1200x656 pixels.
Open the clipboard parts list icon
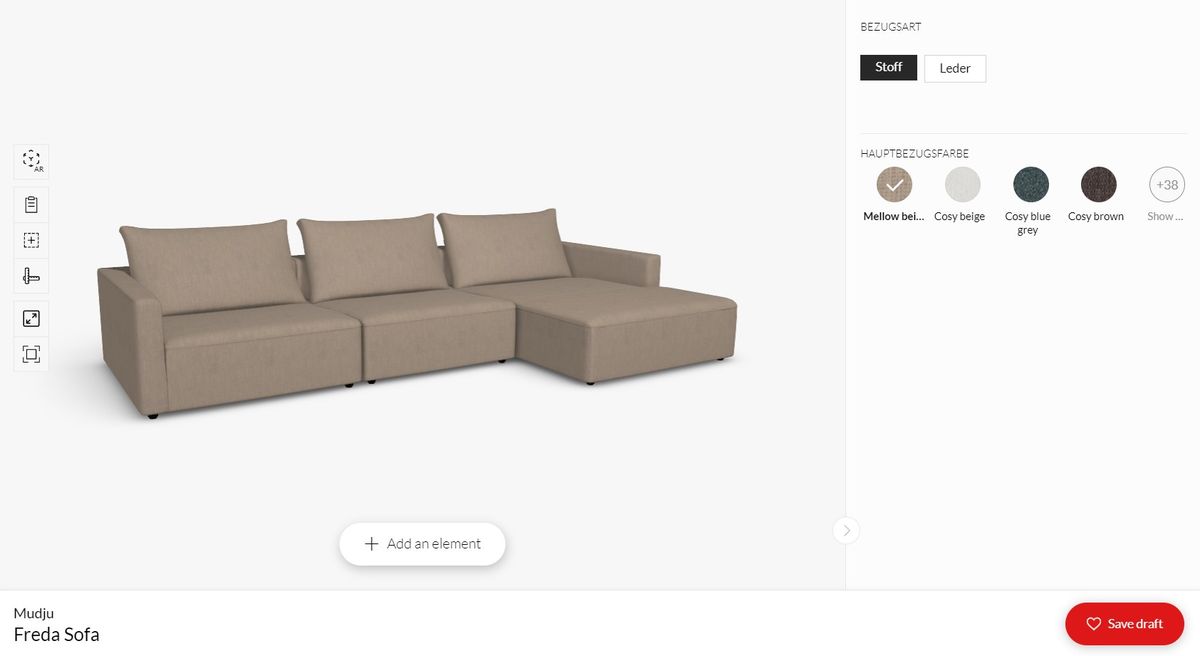(x=31, y=204)
